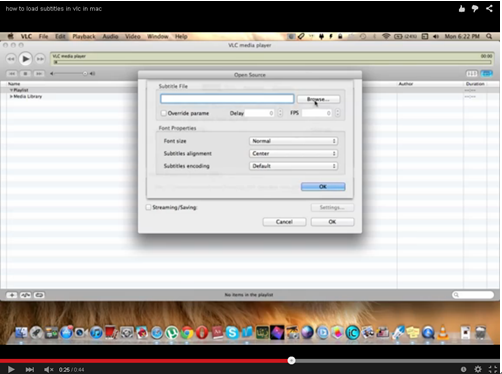Click the Browse... button

point(318,99)
